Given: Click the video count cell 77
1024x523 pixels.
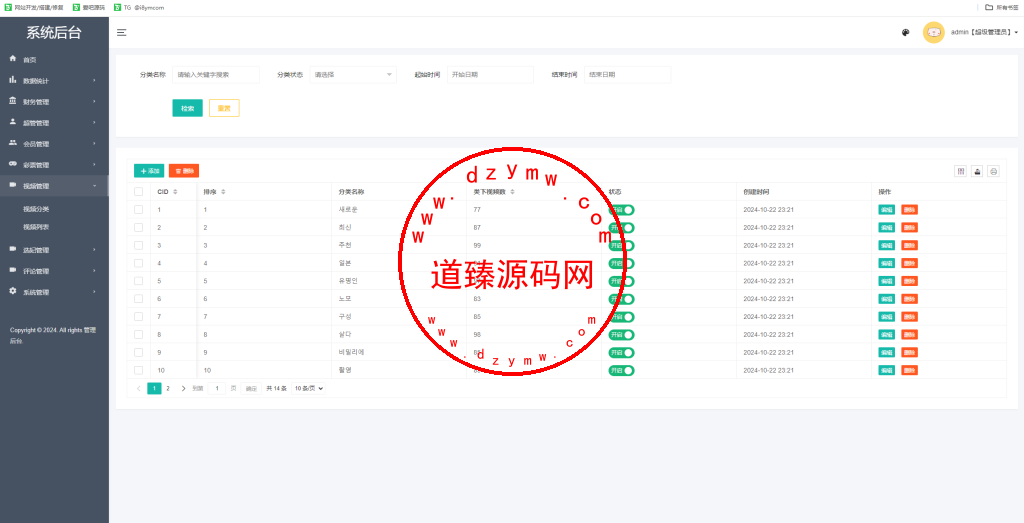Looking at the screenshot, I should 477,210.
